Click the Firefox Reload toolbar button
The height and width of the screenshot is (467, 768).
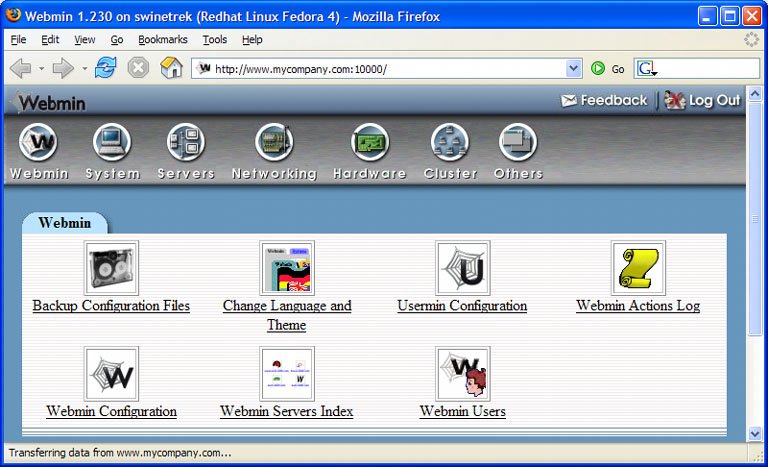(106, 68)
